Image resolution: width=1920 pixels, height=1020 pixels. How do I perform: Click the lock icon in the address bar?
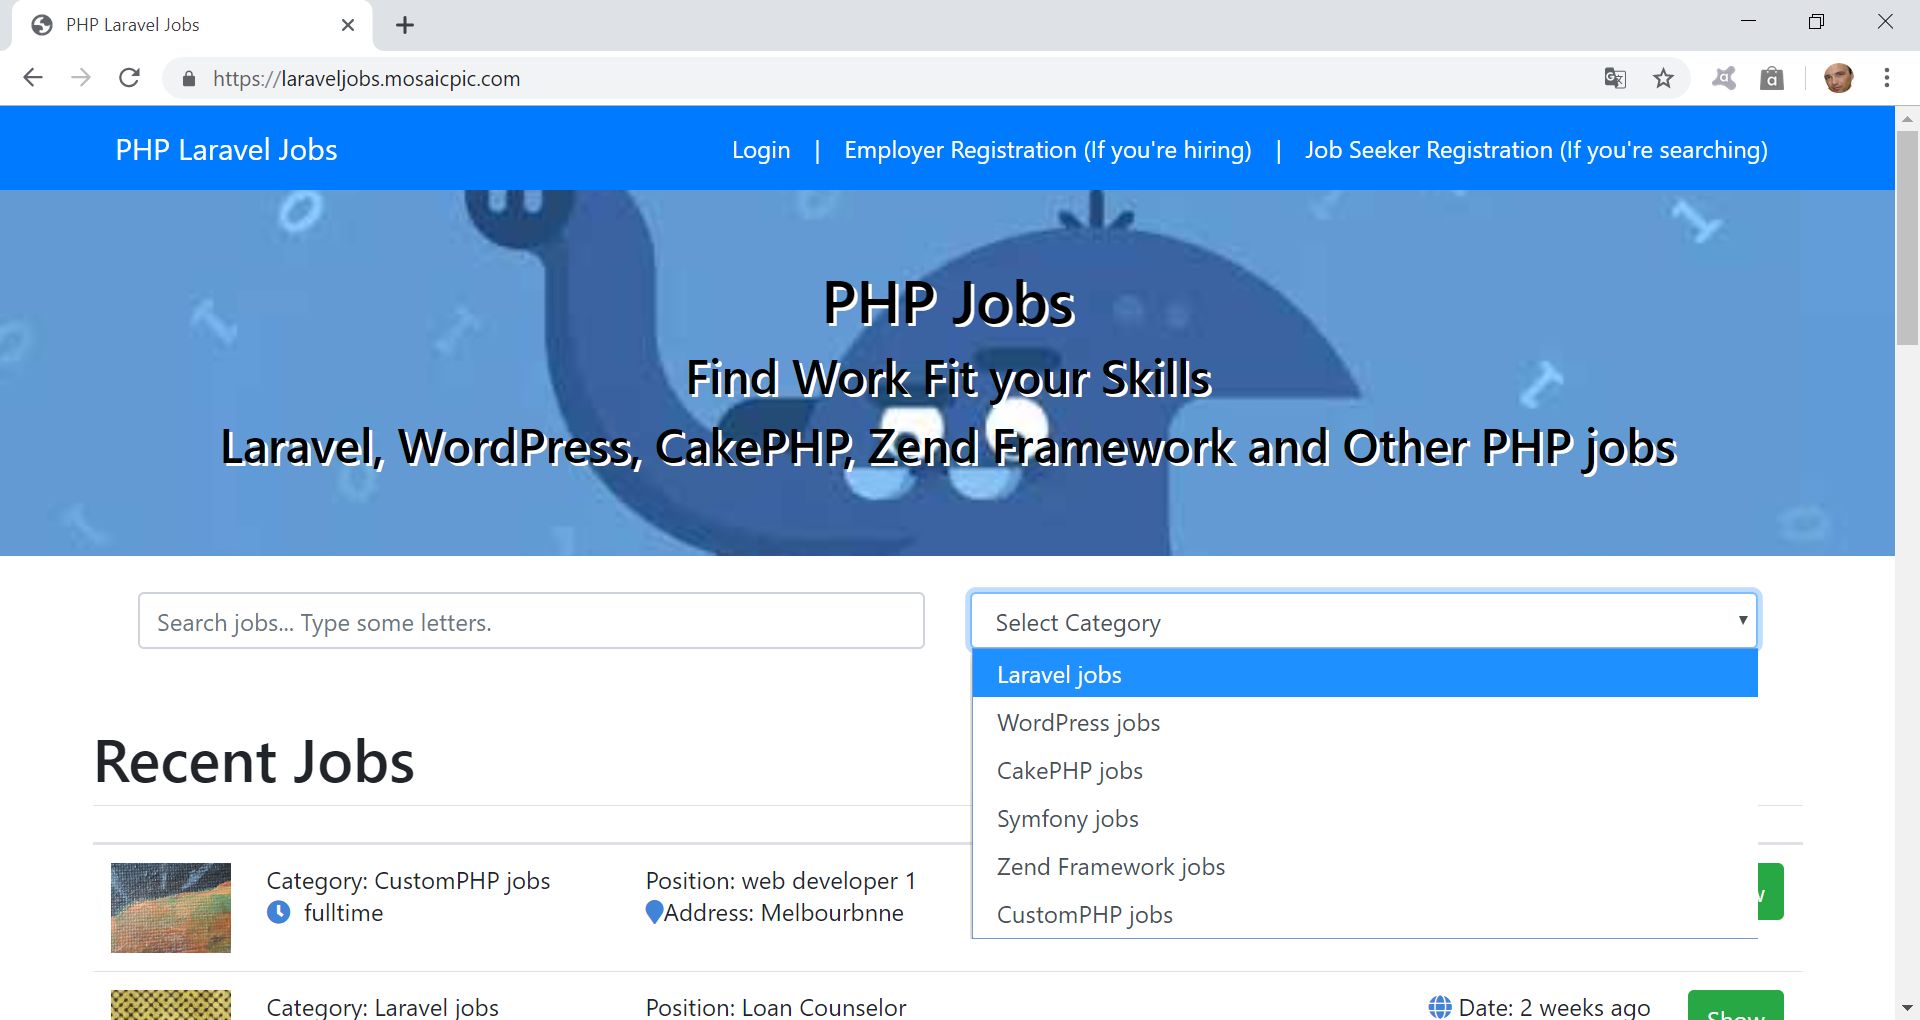[x=188, y=79]
